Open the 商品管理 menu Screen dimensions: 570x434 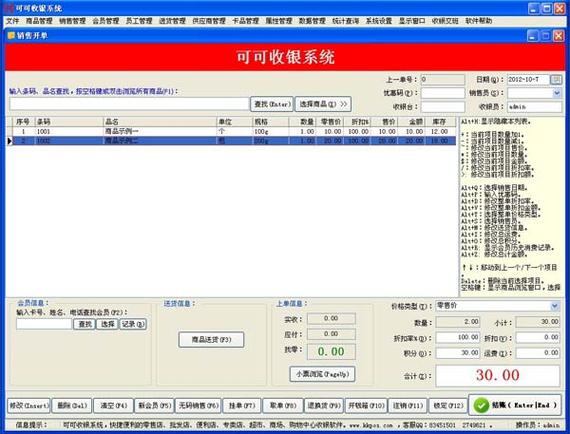(x=39, y=21)
